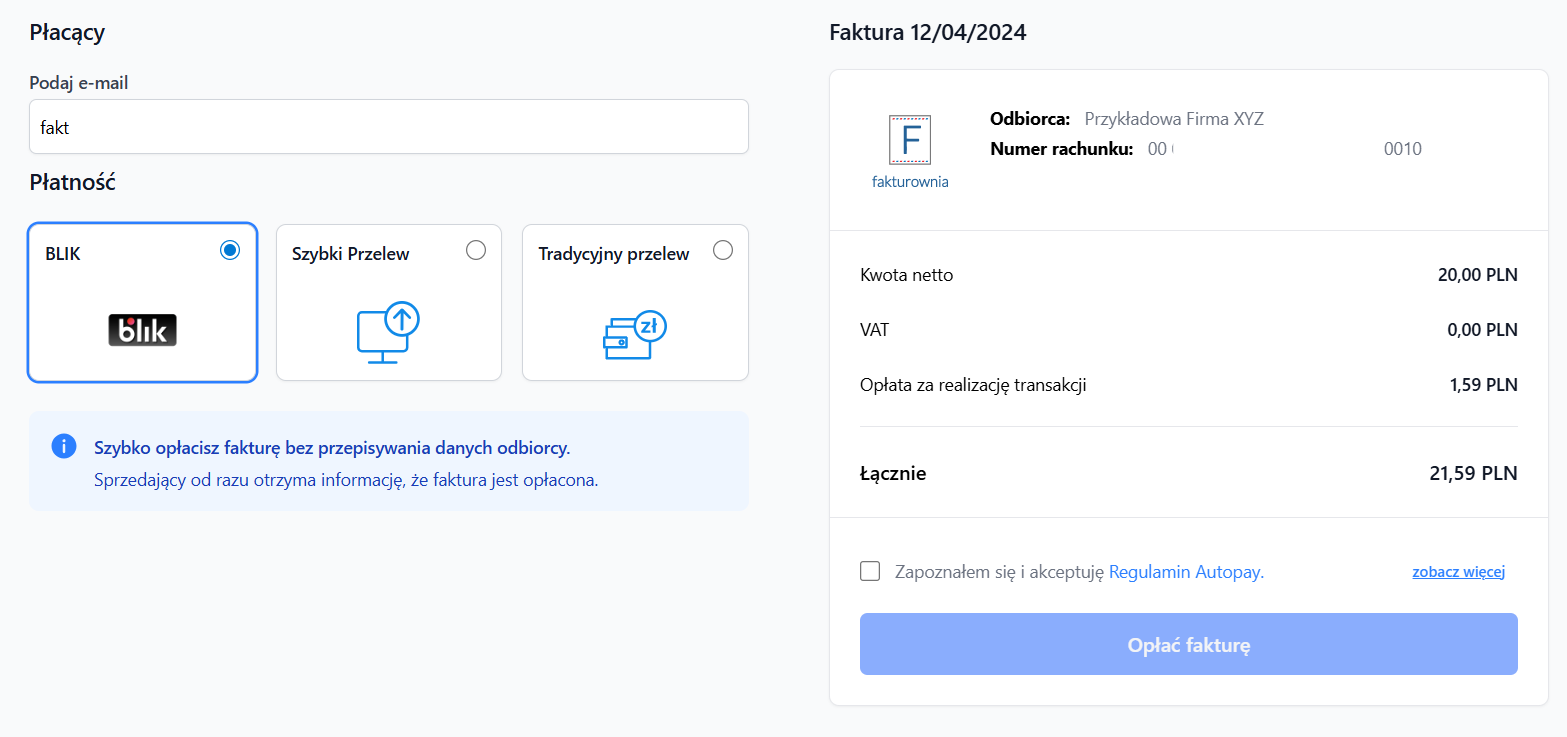
Task: Click the Płatność heading
Action: 72,183
